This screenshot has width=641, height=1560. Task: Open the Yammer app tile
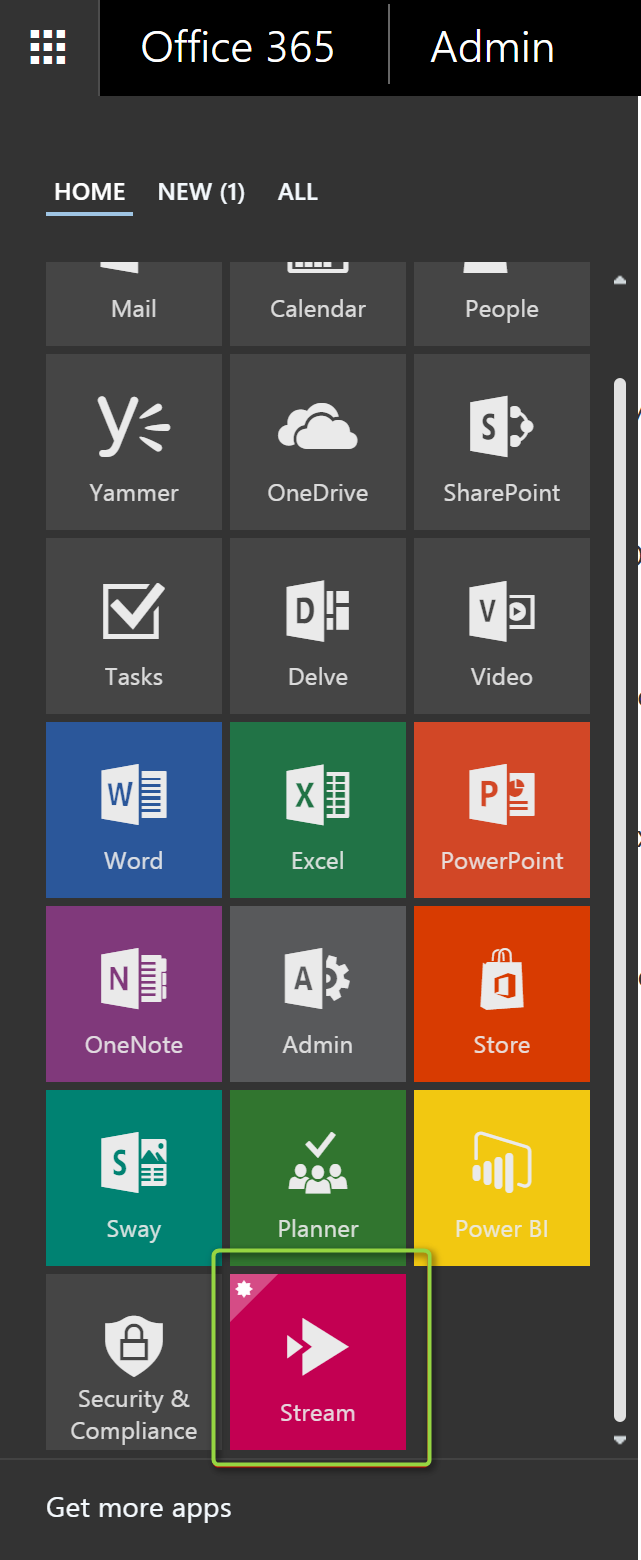(134, 442)
